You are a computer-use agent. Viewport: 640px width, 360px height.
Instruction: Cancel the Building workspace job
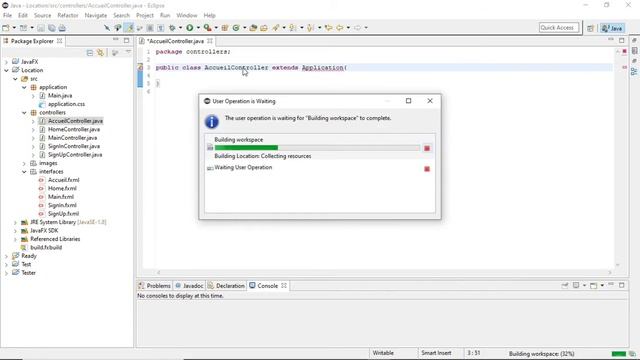(427, 148)
